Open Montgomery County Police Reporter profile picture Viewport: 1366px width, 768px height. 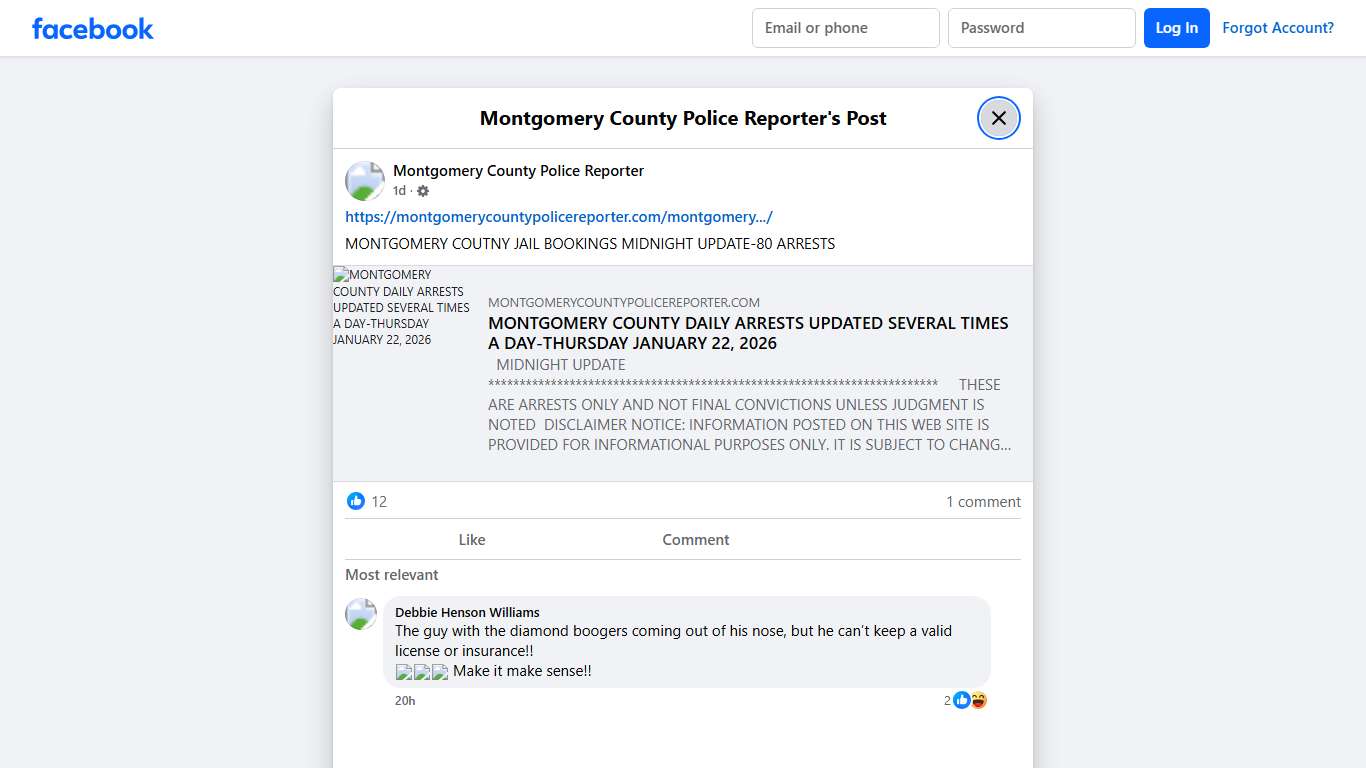tap(364, 180)
